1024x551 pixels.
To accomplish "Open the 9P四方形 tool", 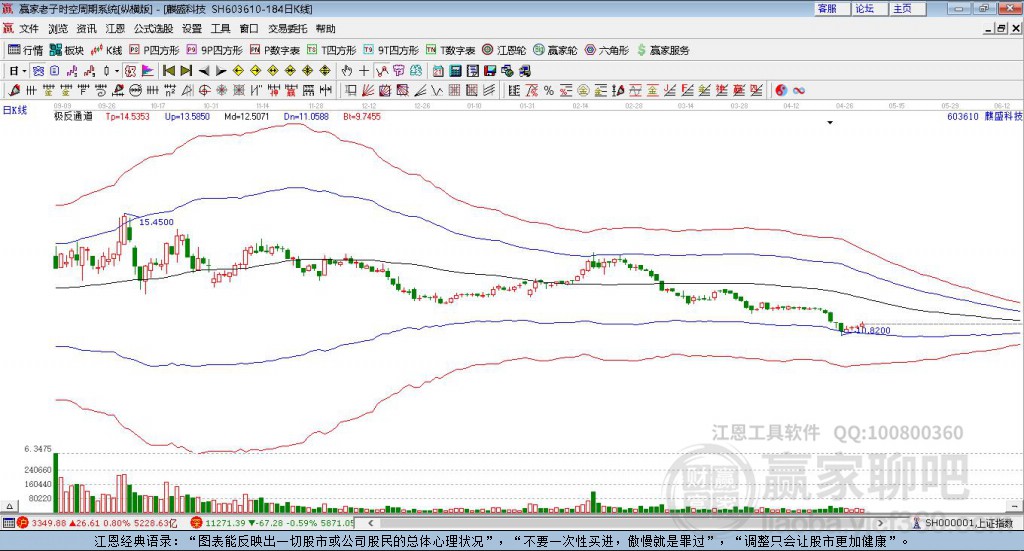I will tap(214, 50).
